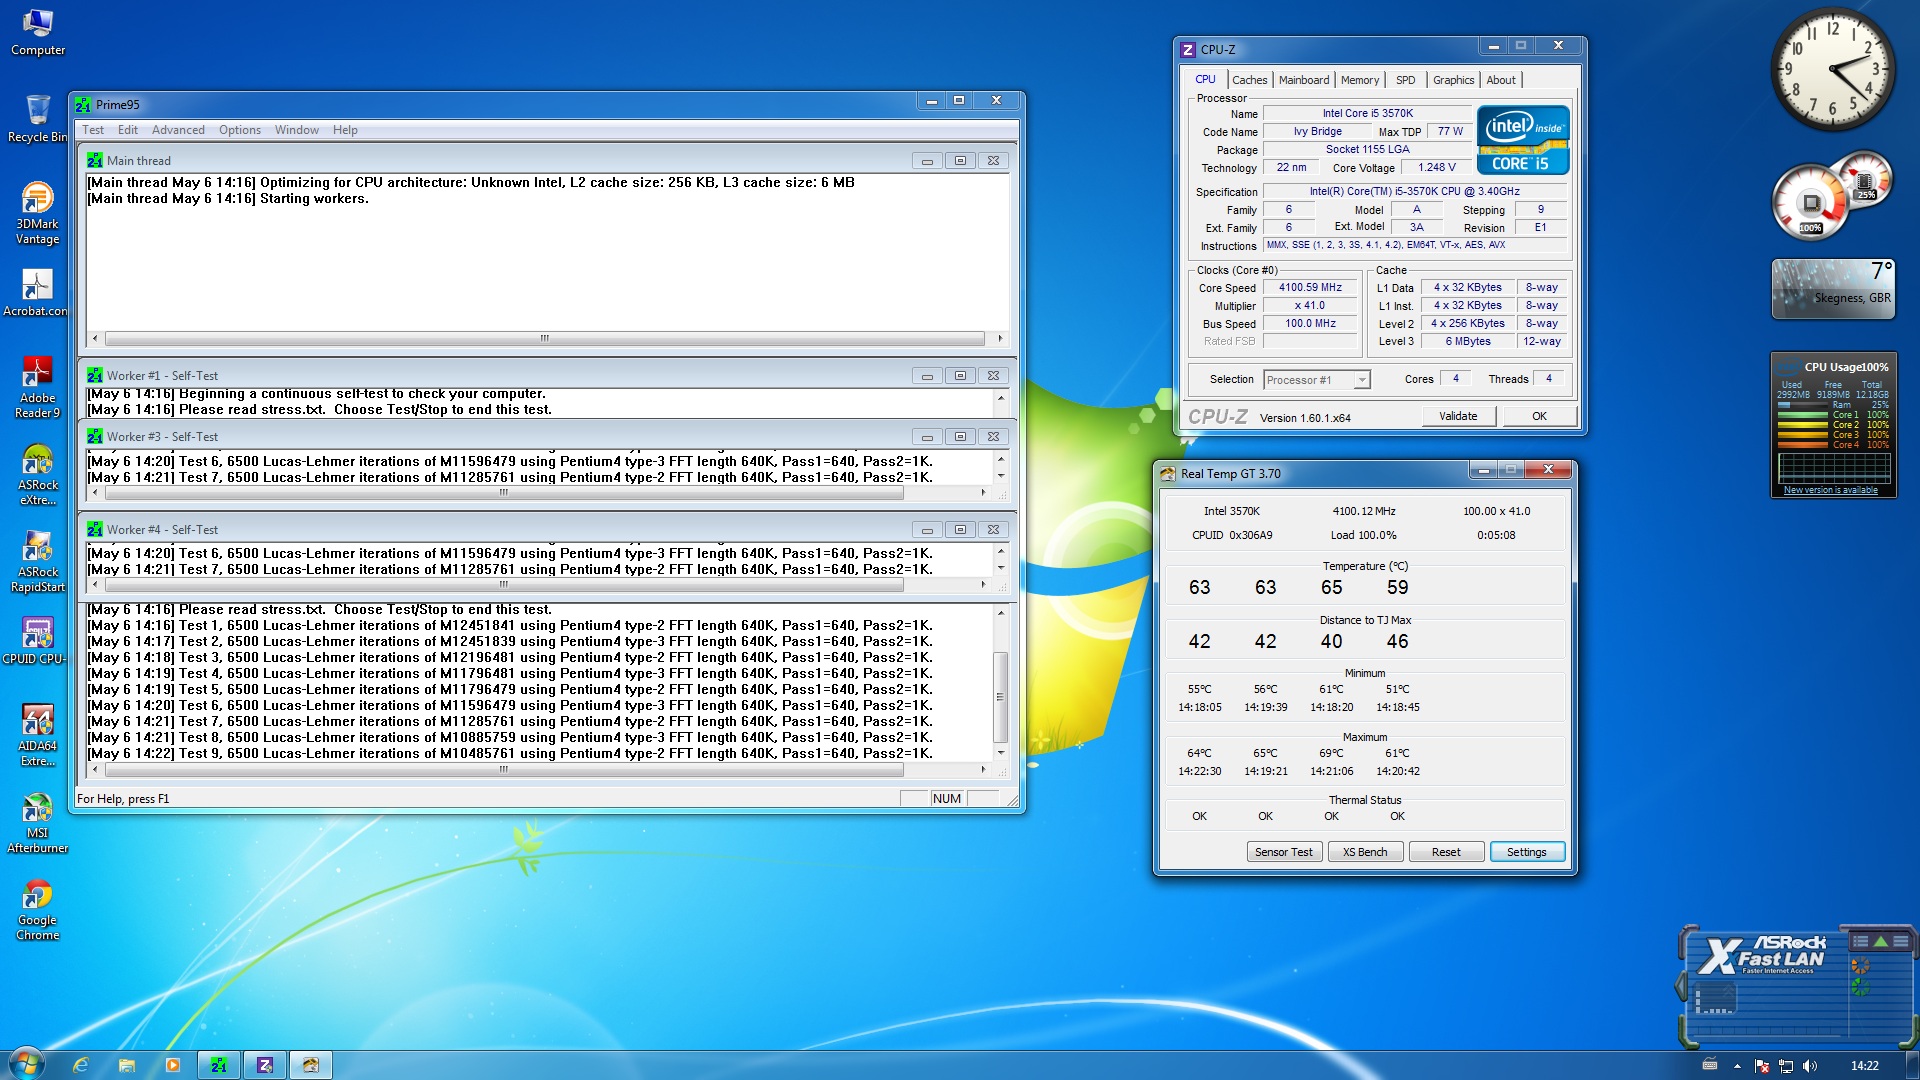Switch to Real Temp taskbar button
This screenshot has height=1080, width=1920.
point(311,1065)
